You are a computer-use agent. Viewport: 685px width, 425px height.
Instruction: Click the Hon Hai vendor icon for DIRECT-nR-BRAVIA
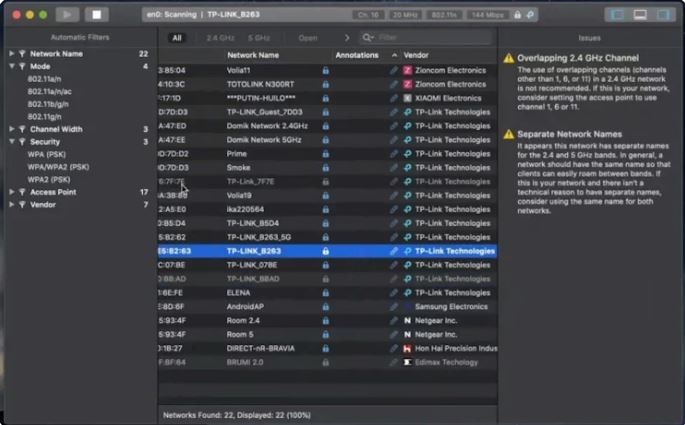(x=407, y=349)
